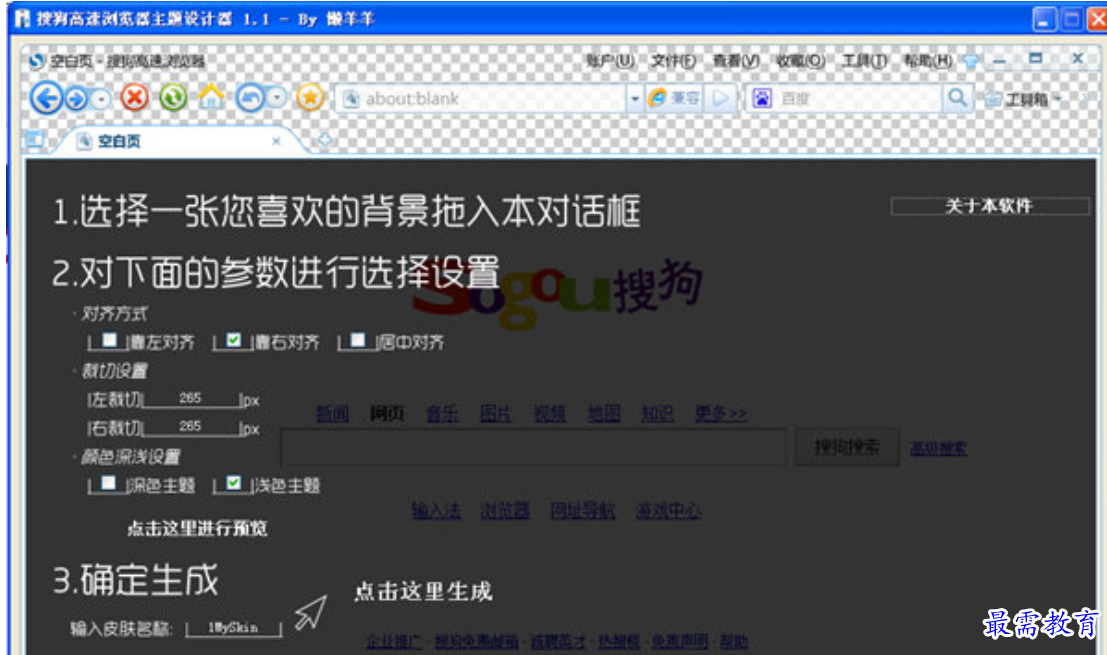The width and height of the screenshot is (1107, 655).
Task: Check the 靠左对齐 checkbox
Action: [x=109, y=340]
